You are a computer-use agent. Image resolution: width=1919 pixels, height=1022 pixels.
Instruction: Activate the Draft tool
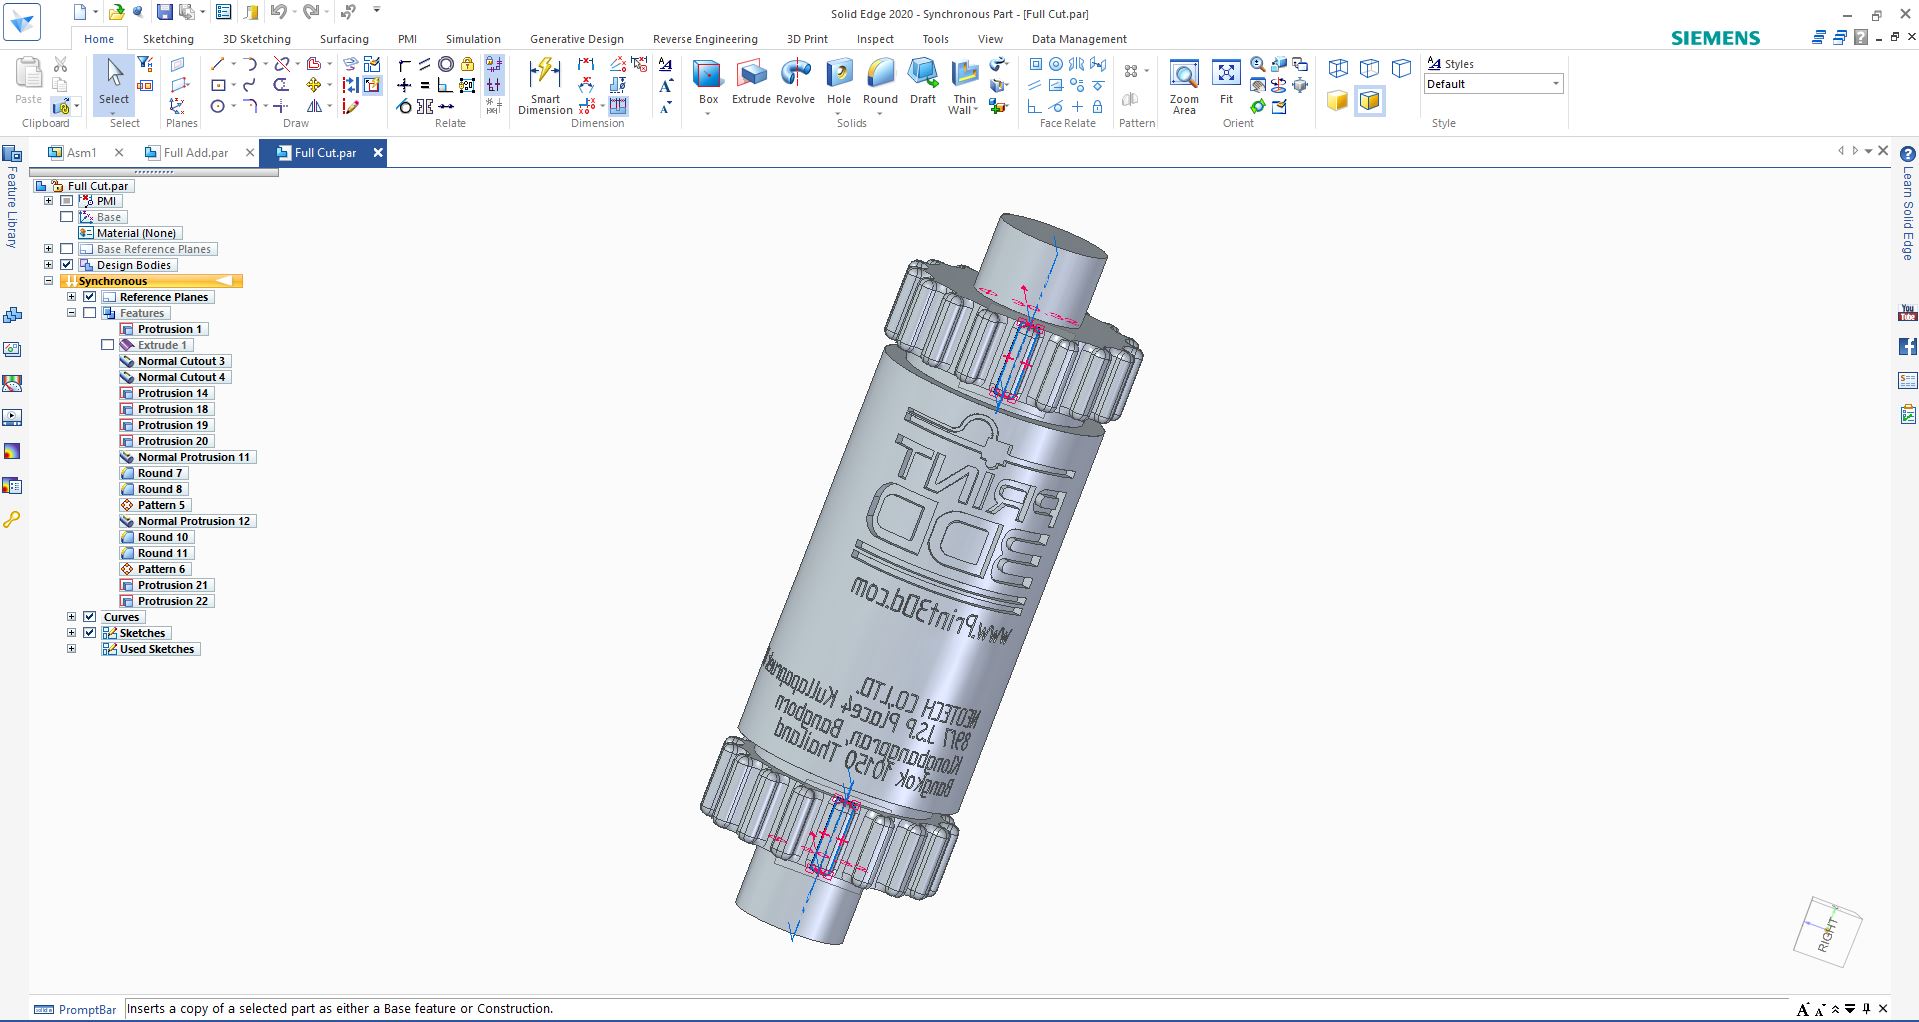[x=922, y=81]
